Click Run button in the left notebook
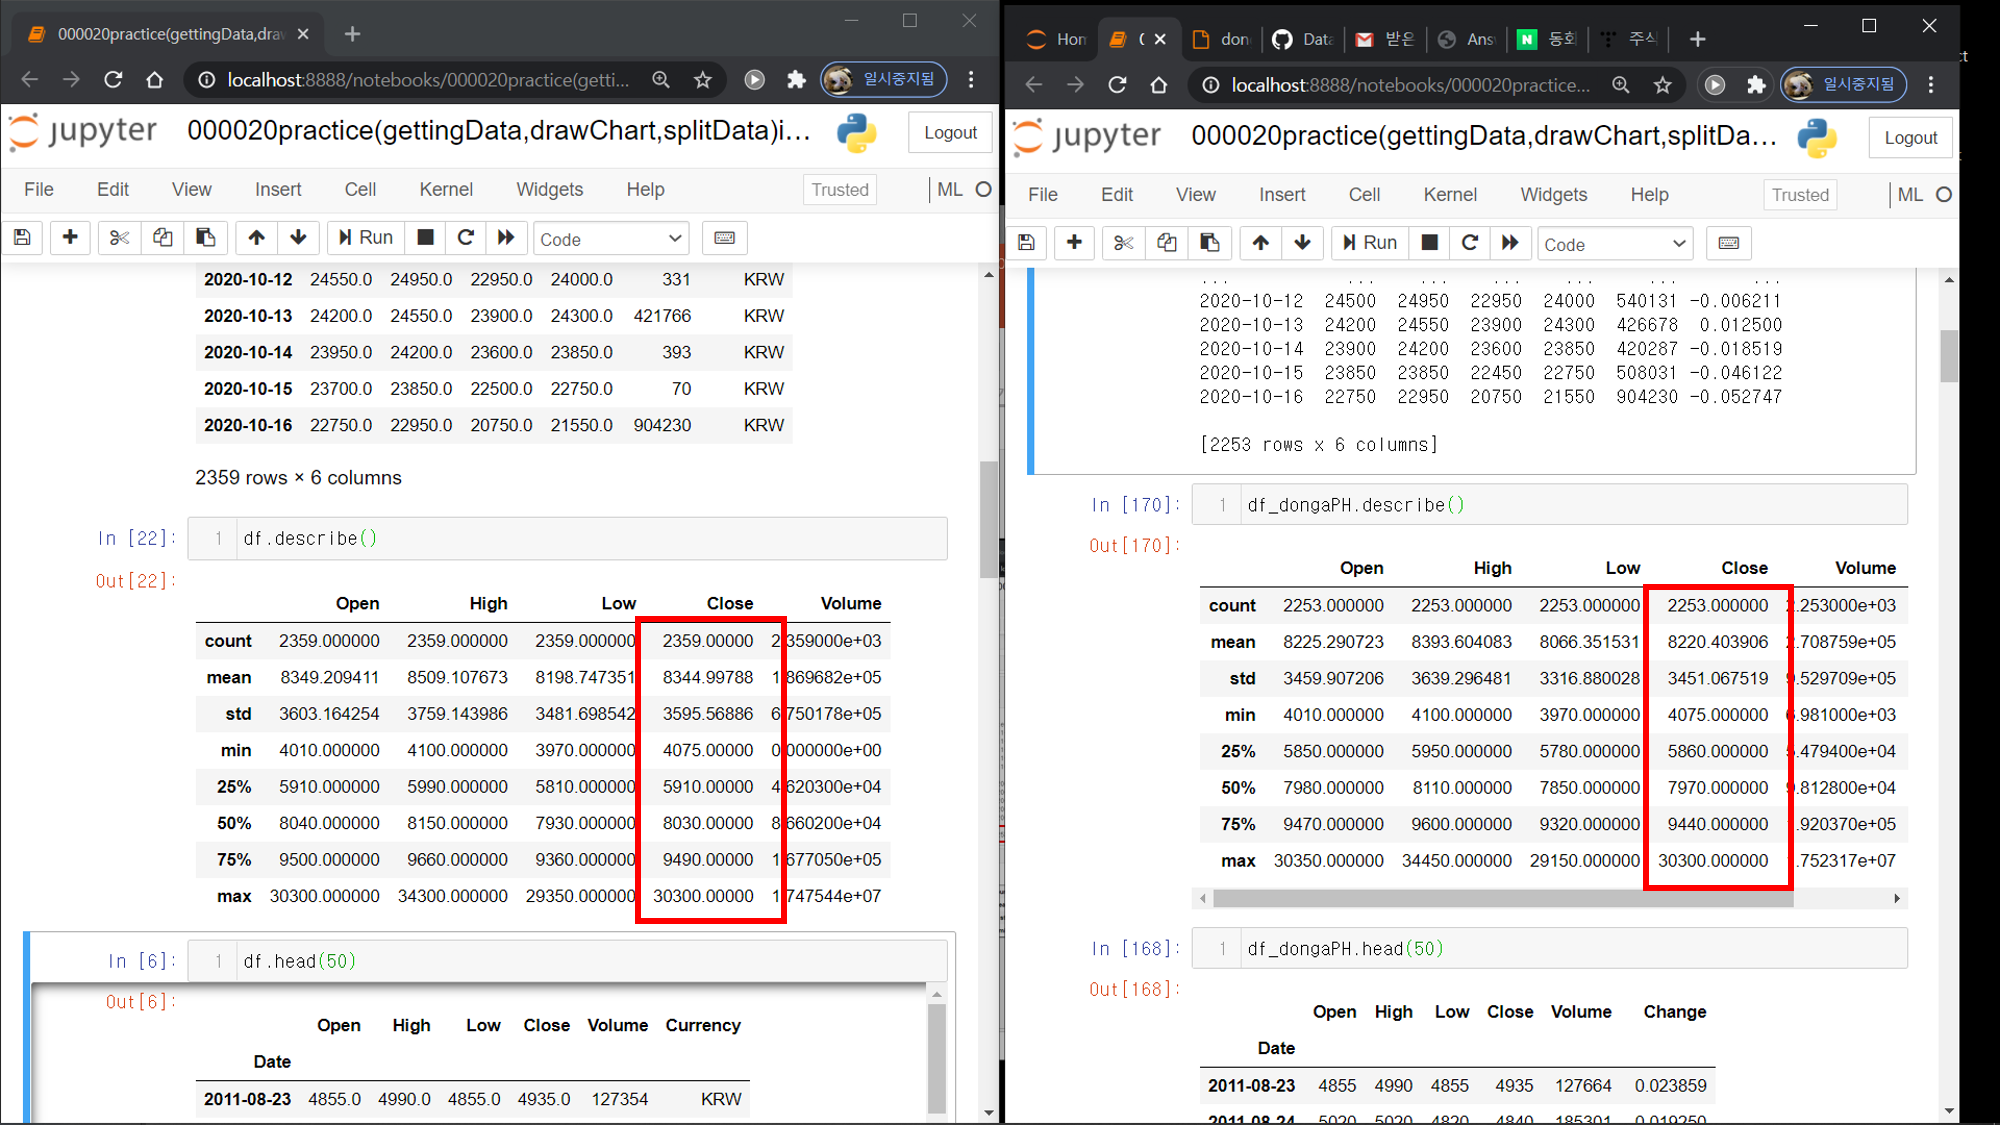 [365, 238]
